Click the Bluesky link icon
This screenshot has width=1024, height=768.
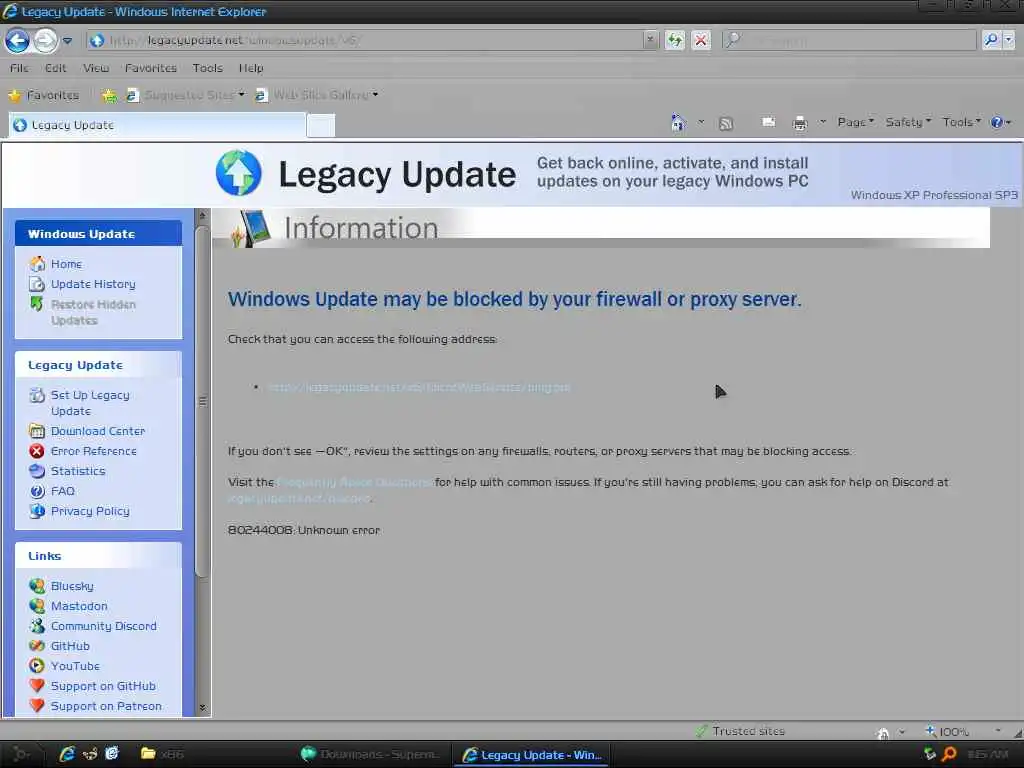[x=37, y=586]
